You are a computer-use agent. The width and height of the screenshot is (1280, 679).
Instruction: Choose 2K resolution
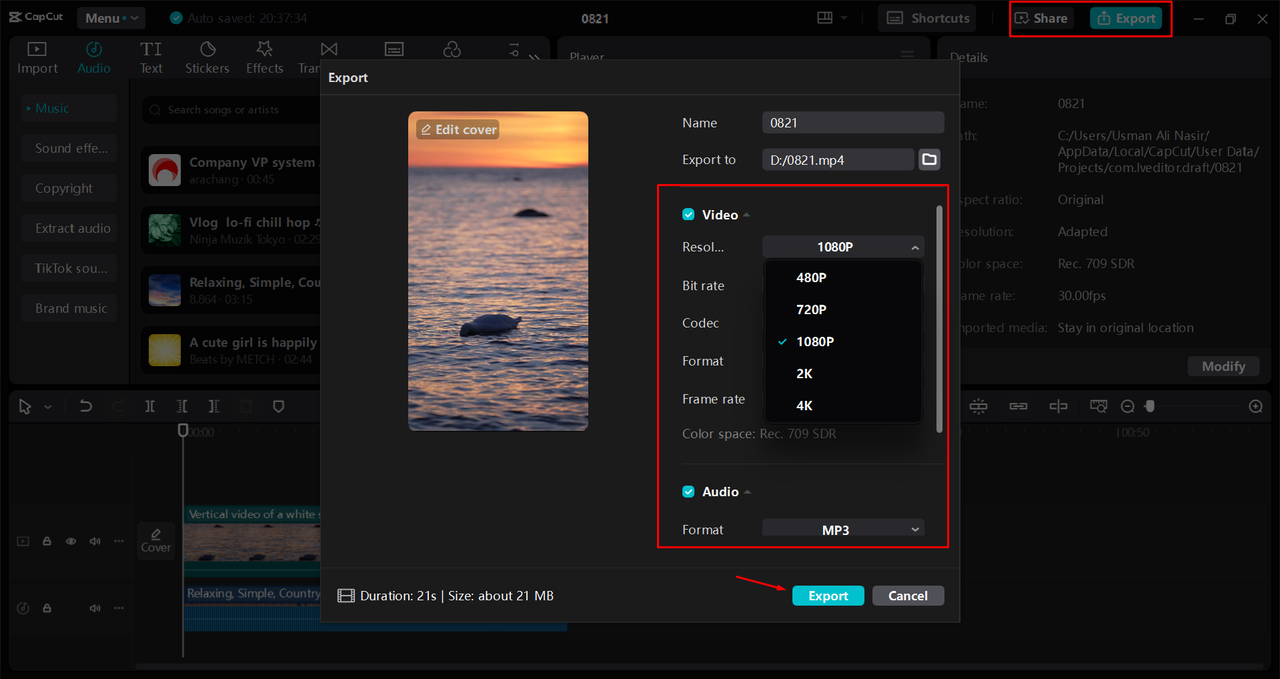coord(843,374)
